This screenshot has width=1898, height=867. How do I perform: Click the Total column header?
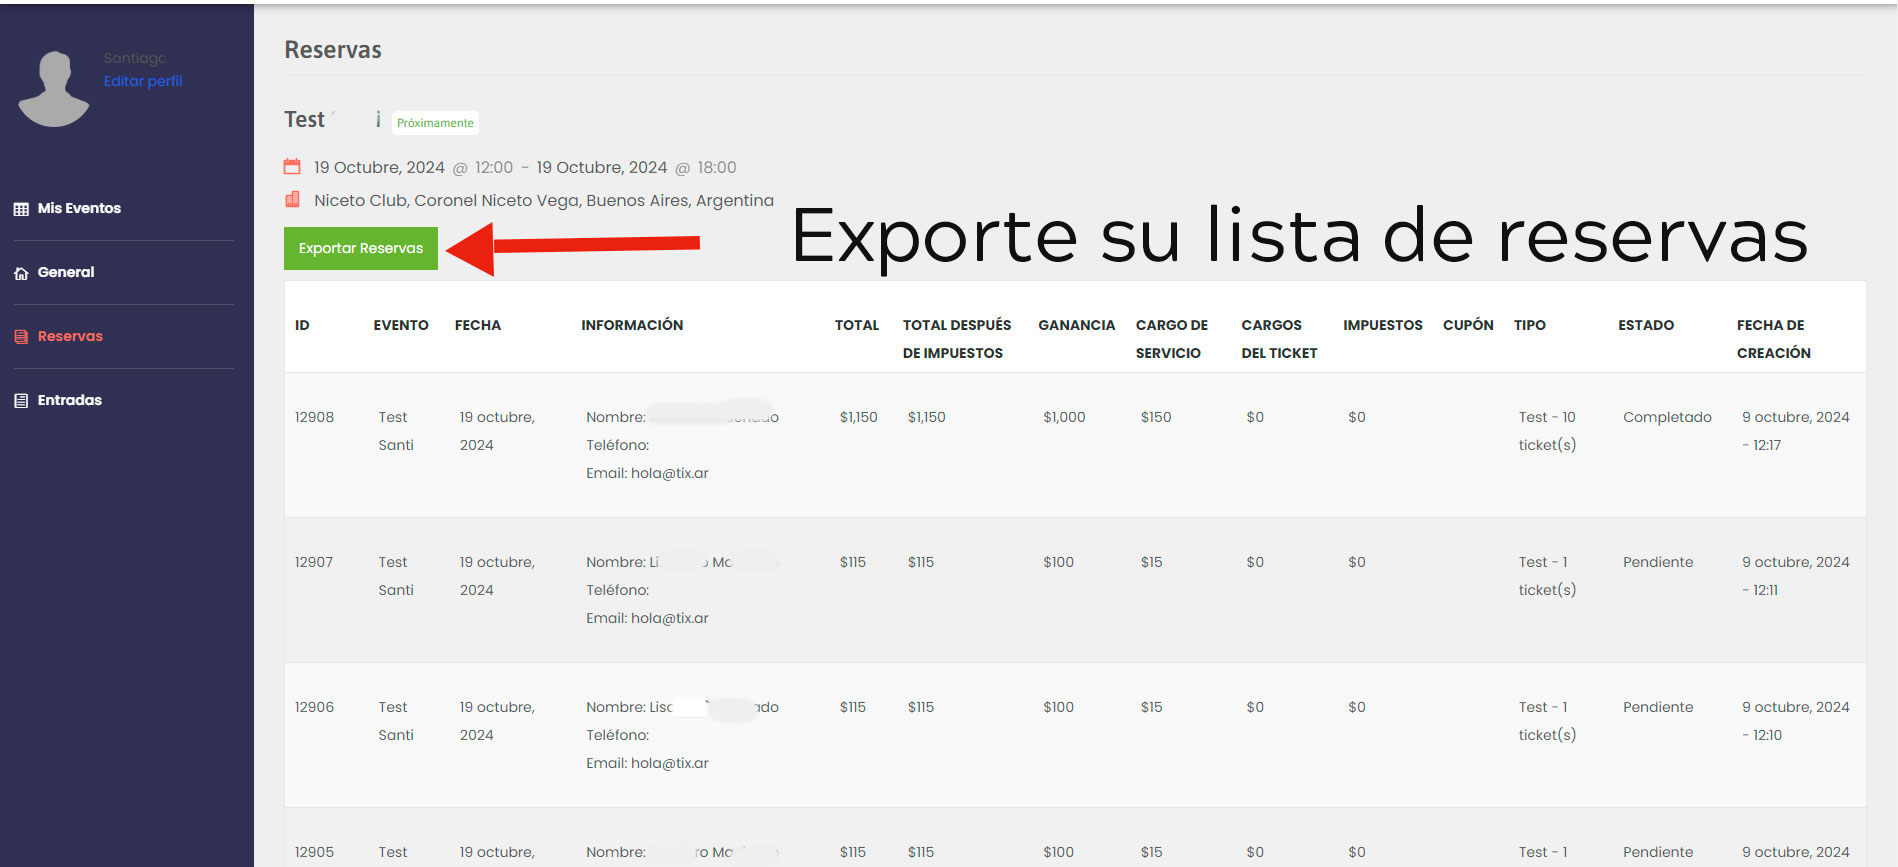(856, 325)
